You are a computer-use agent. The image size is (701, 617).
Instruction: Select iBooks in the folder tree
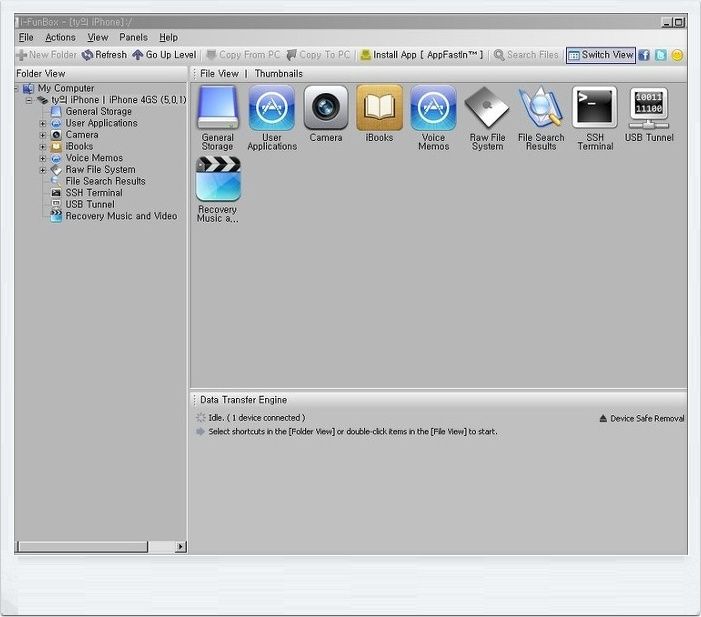[x=79, y=146]
